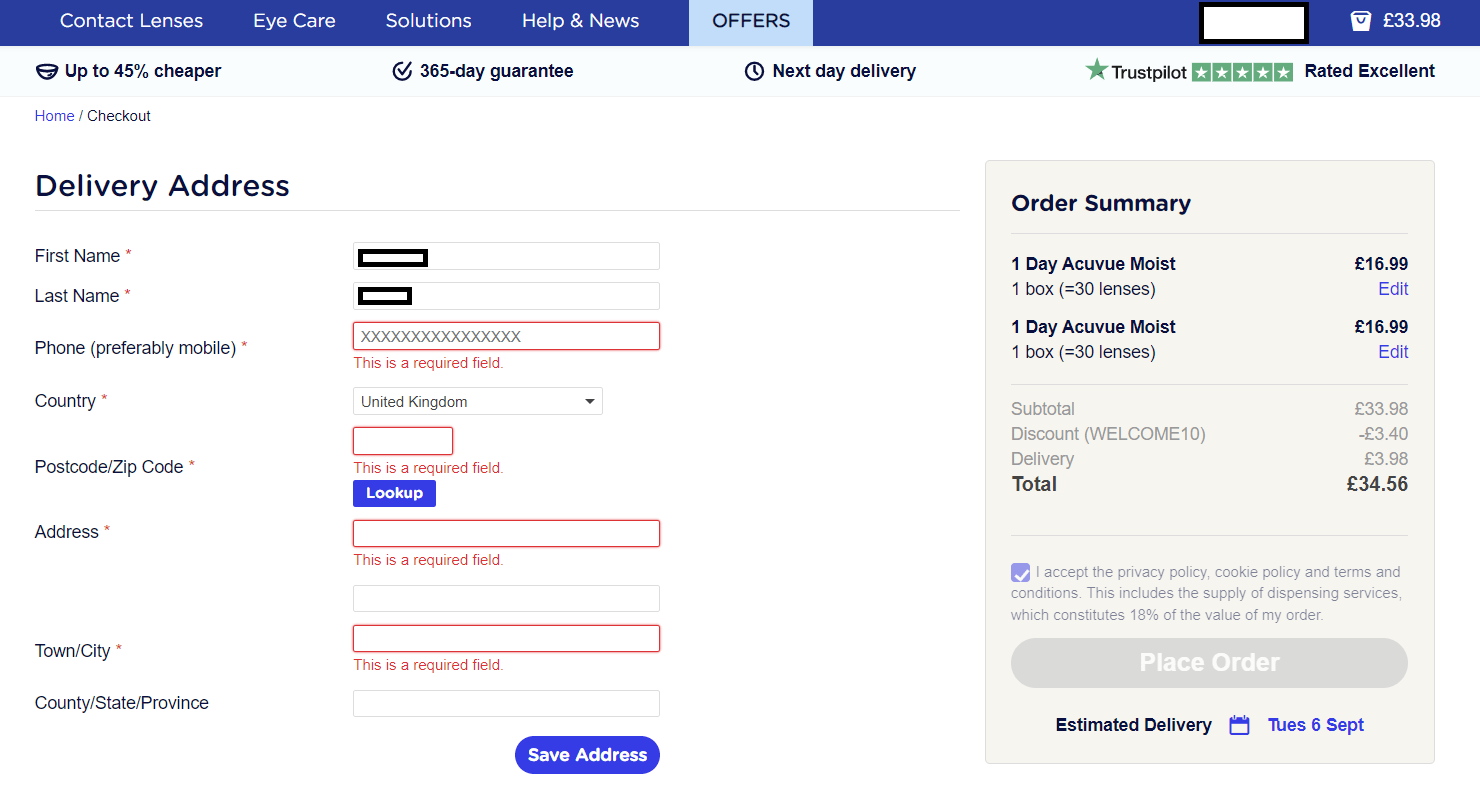Click the next day delivery clock icon
The height and width of the screenshot is (801, 1480).
click(x=754, y=71)
